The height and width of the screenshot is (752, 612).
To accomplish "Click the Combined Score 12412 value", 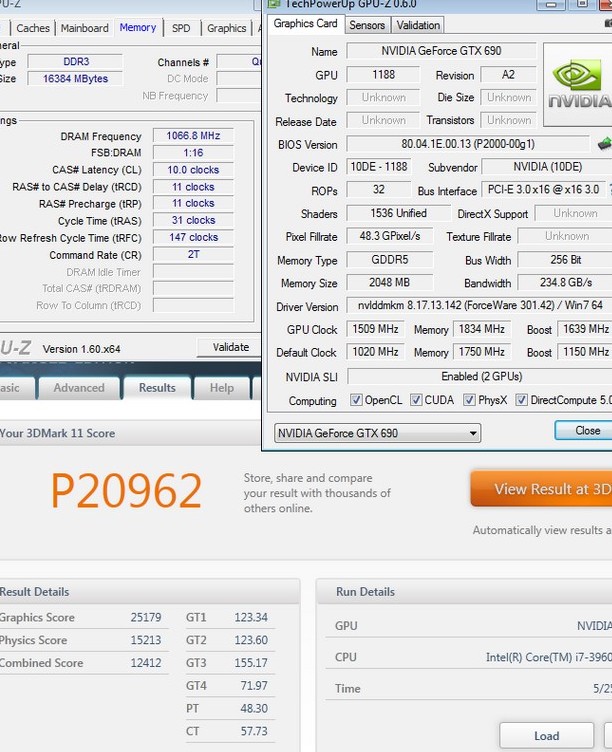I will click(x=146, y=663).
